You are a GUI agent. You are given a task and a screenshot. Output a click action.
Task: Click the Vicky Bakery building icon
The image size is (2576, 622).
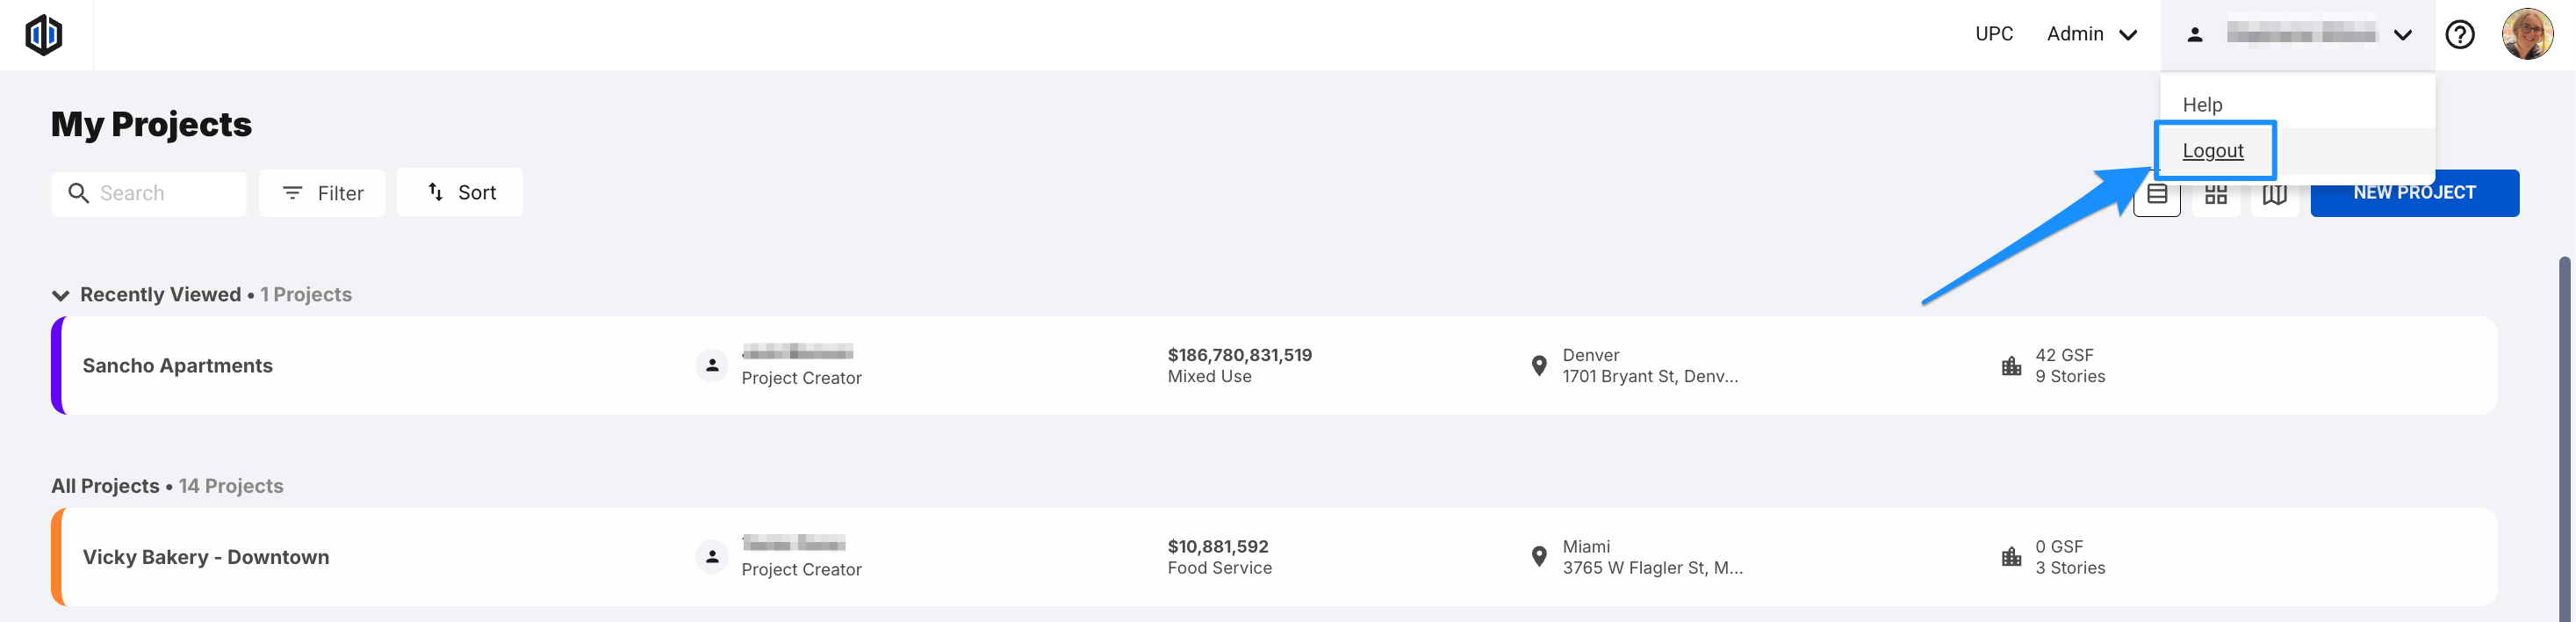(2011, 557)
